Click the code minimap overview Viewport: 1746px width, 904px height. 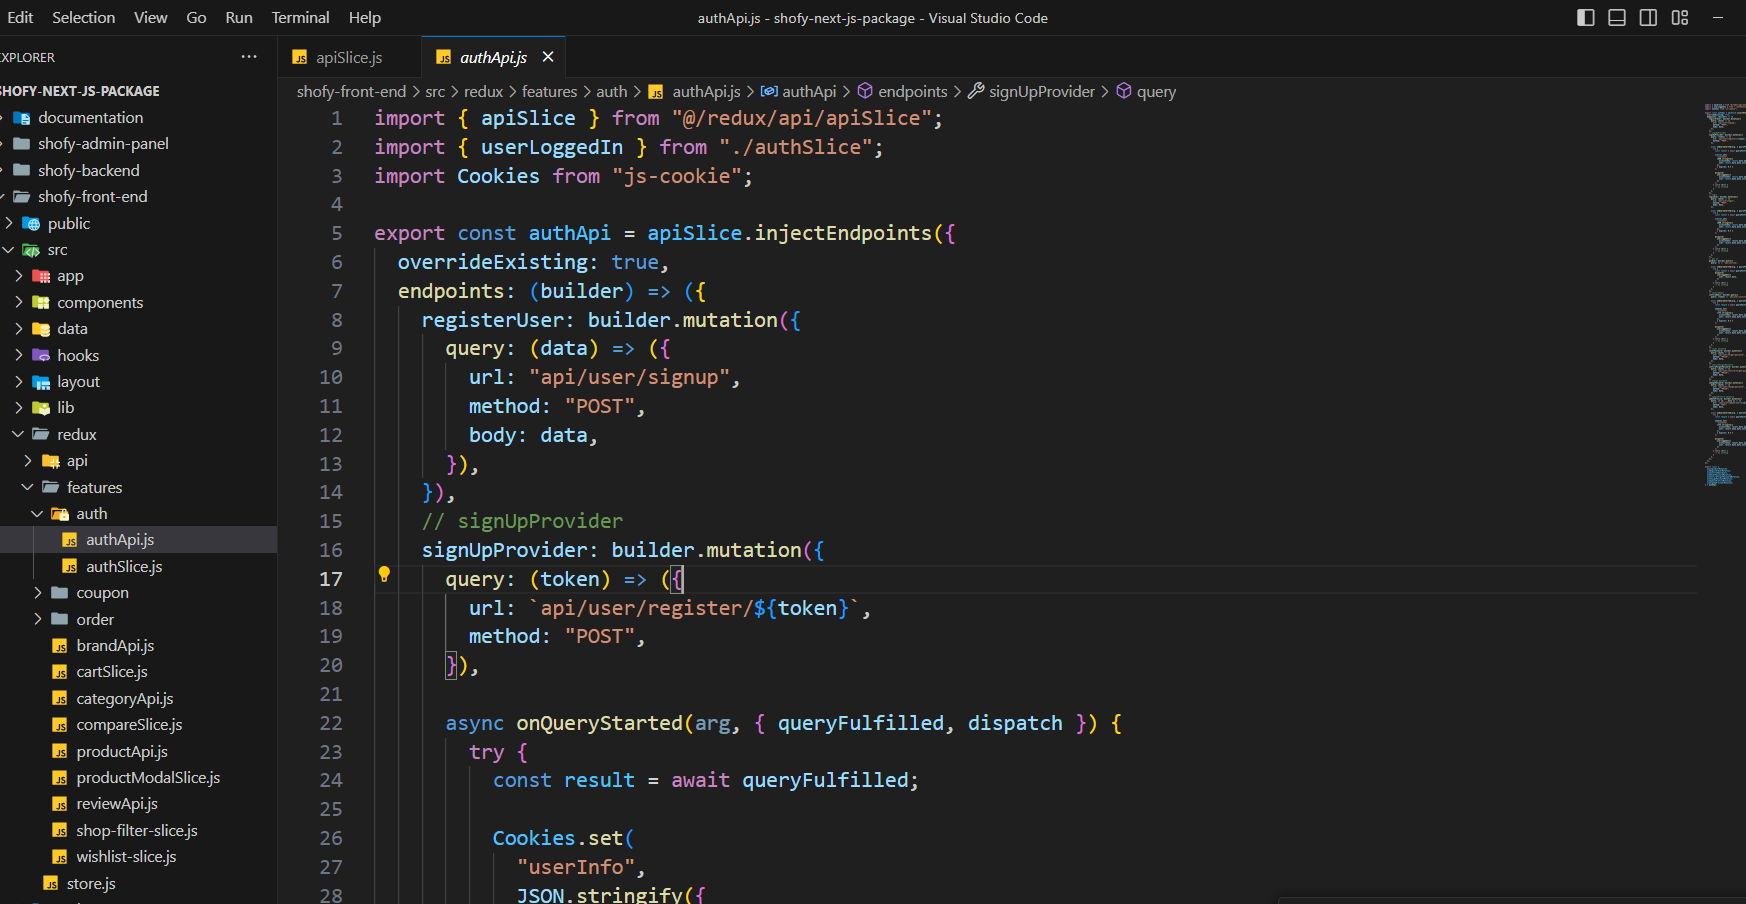tap(1724, 295)
